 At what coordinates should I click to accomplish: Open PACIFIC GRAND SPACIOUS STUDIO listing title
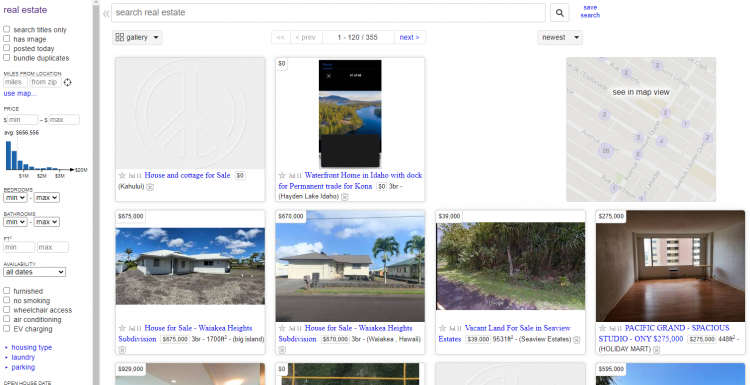664,333
